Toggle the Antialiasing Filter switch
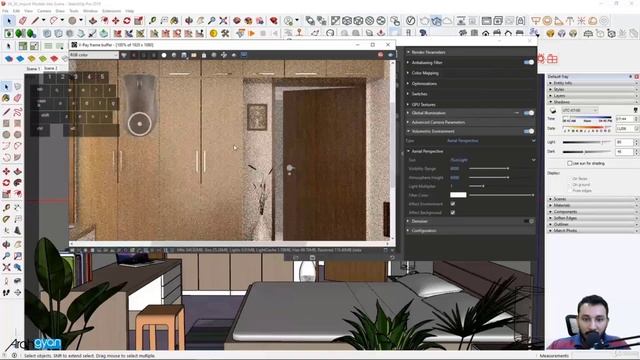The height and width of the screenshot is (360, 640). (x=529, y=62)
